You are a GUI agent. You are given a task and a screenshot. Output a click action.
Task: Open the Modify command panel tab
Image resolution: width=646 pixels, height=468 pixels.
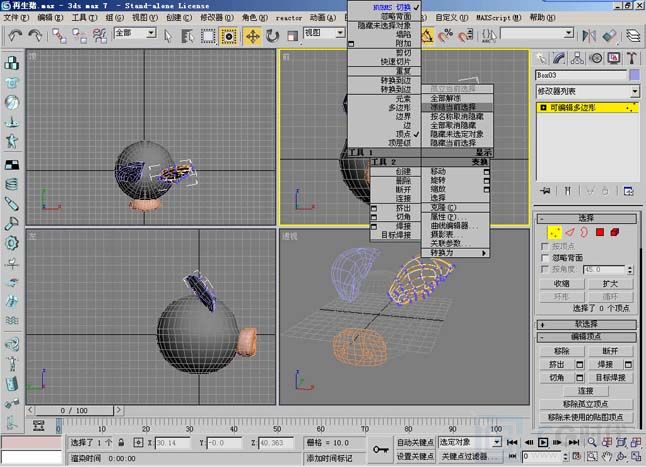(559, 58)
